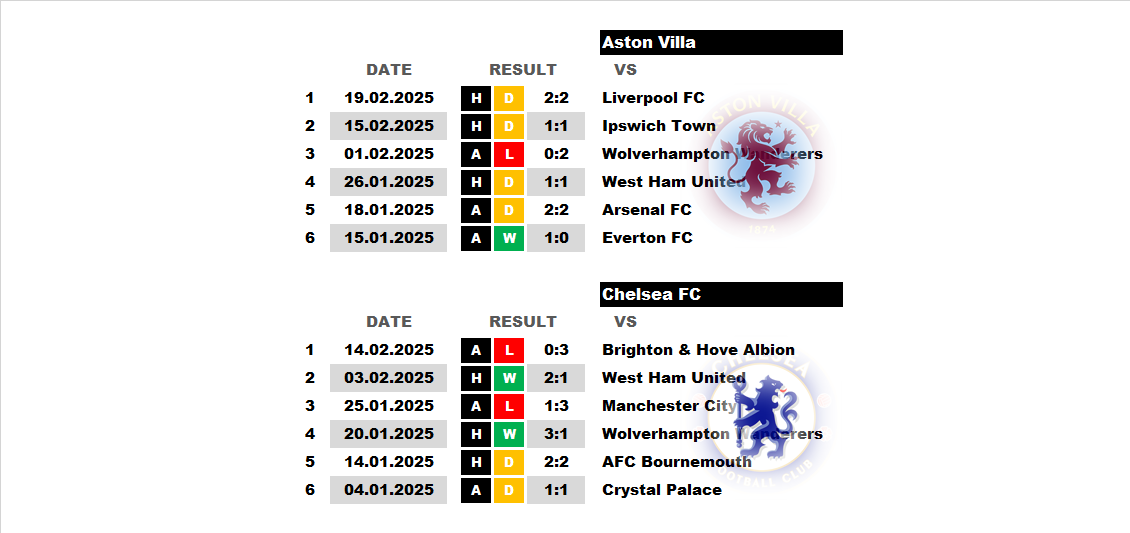Click the 19.02.2025 date cell
Screen dimensions: 1130x533
tap(389, 98)
